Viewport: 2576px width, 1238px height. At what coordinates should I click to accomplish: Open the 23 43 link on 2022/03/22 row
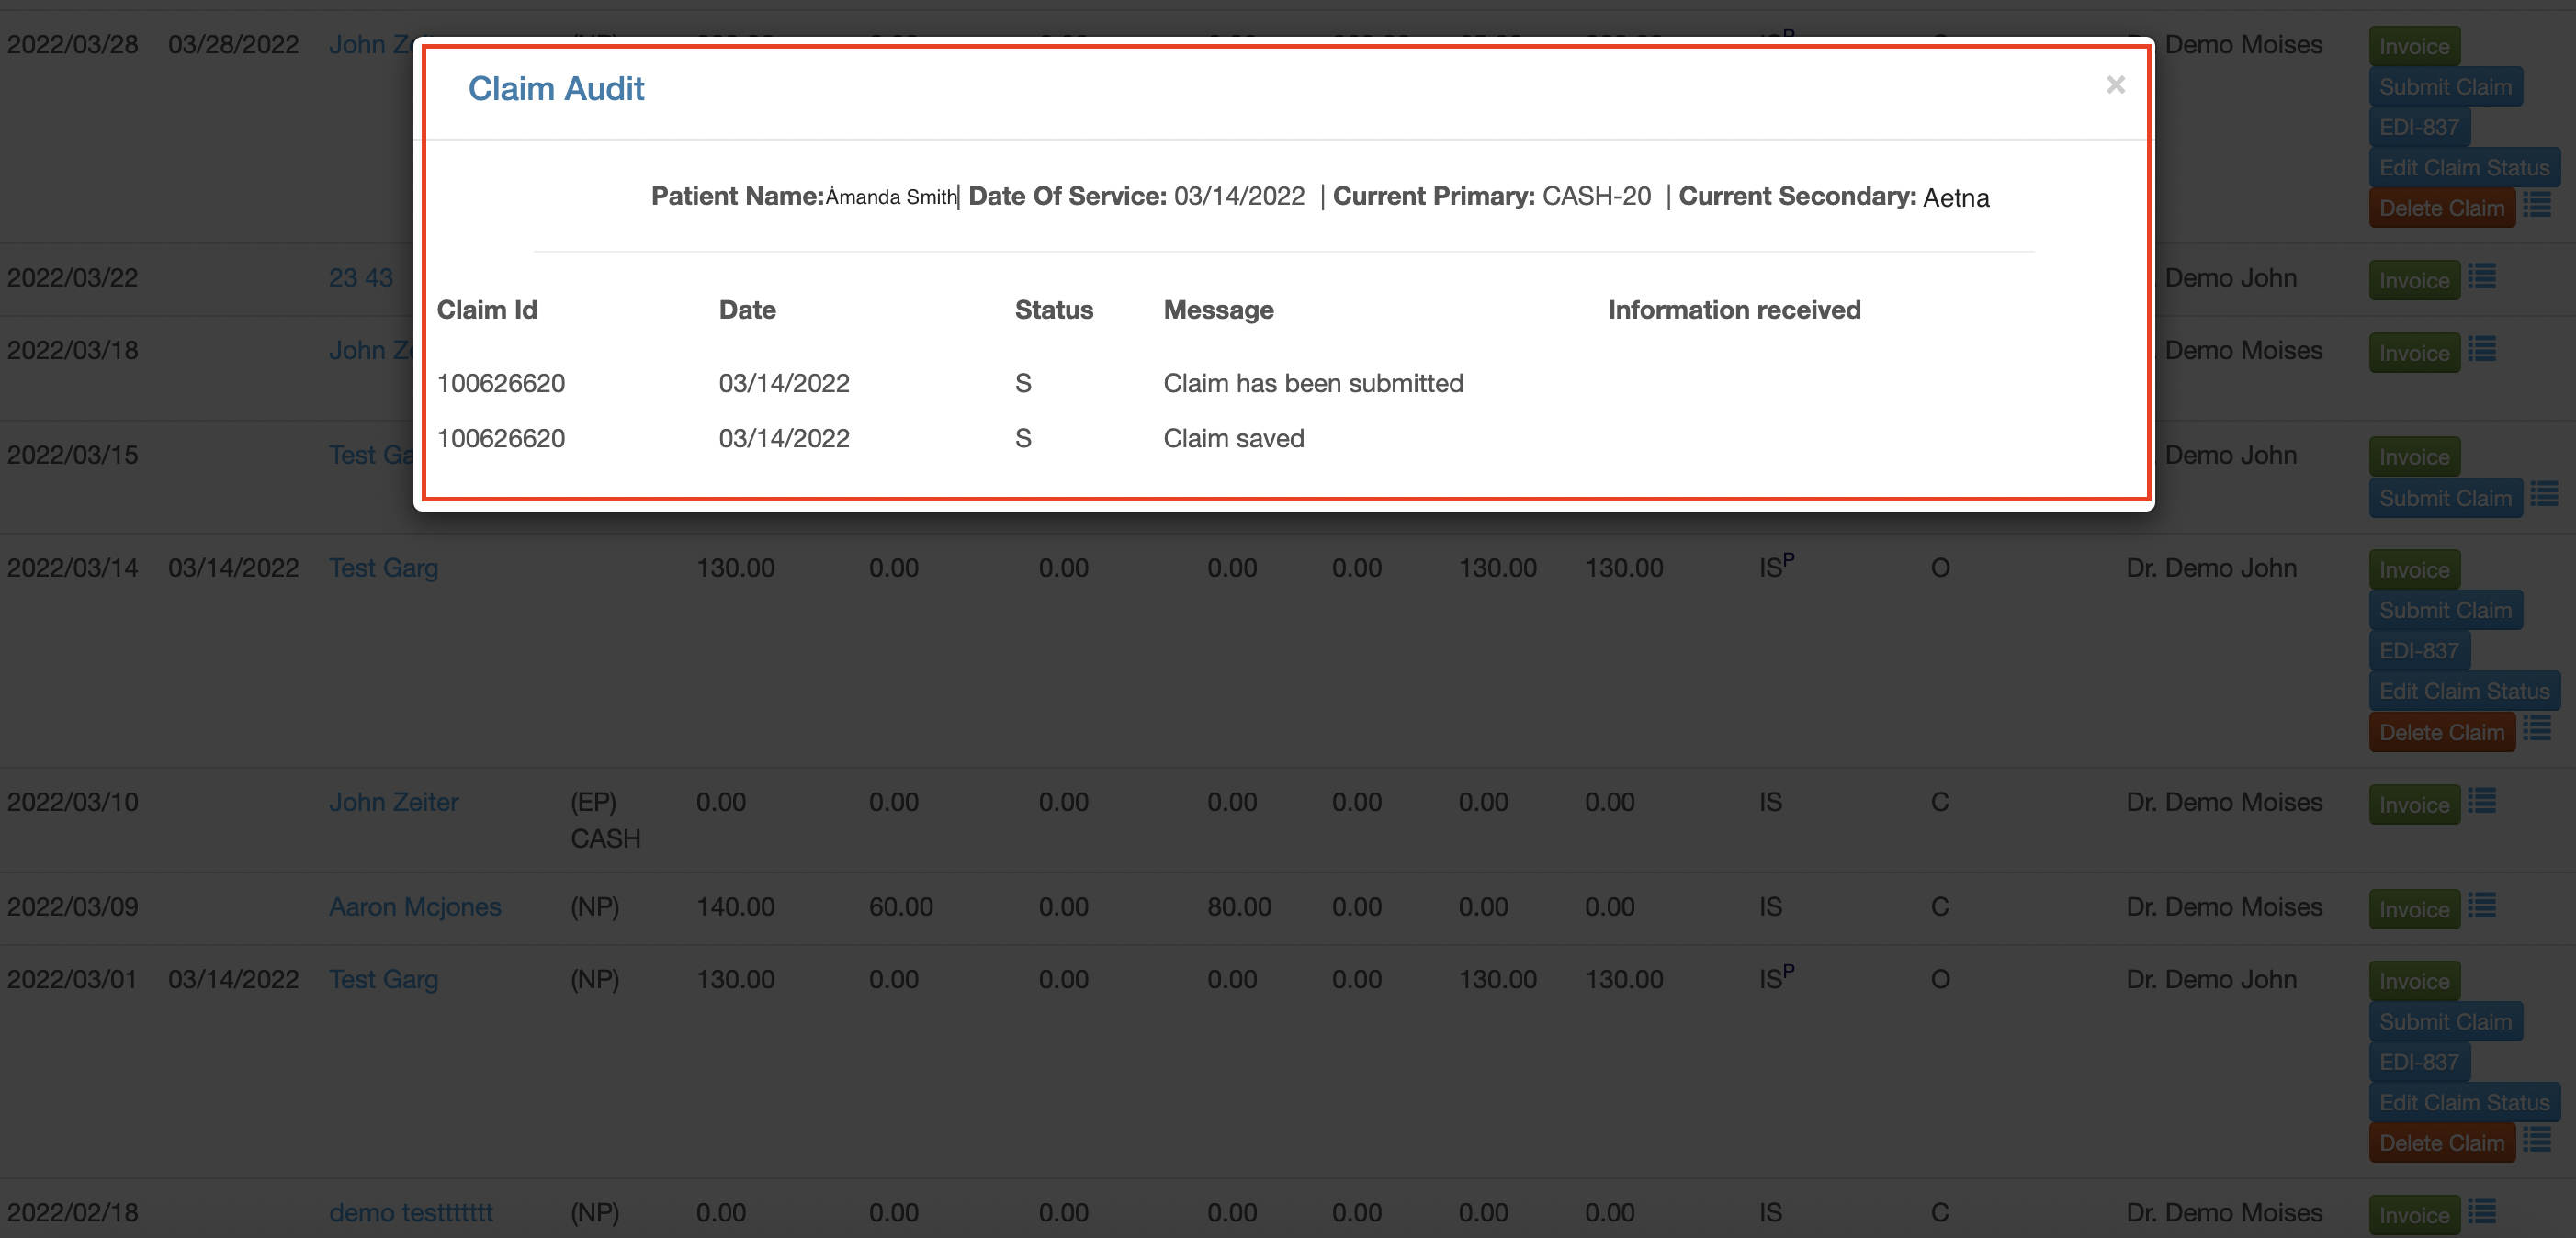click(361, 278)
